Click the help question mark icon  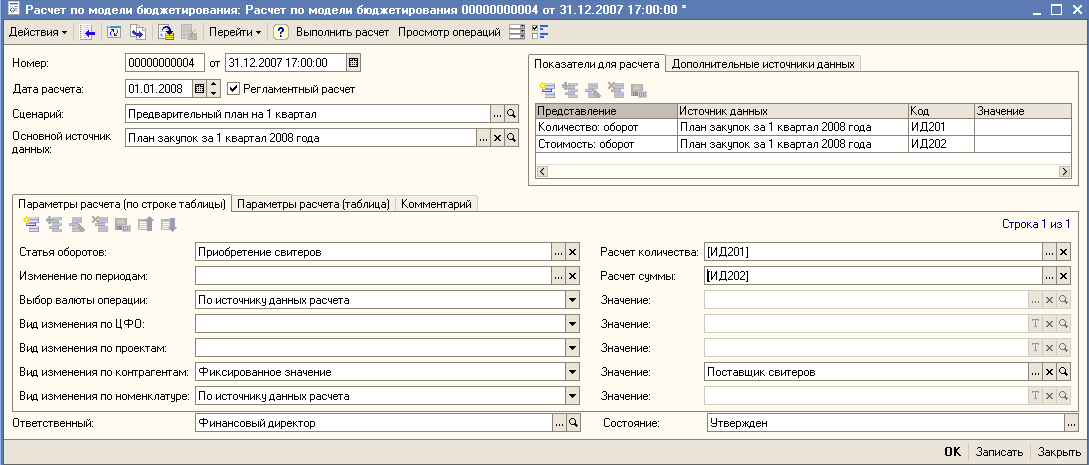click(x=281, y=32)
